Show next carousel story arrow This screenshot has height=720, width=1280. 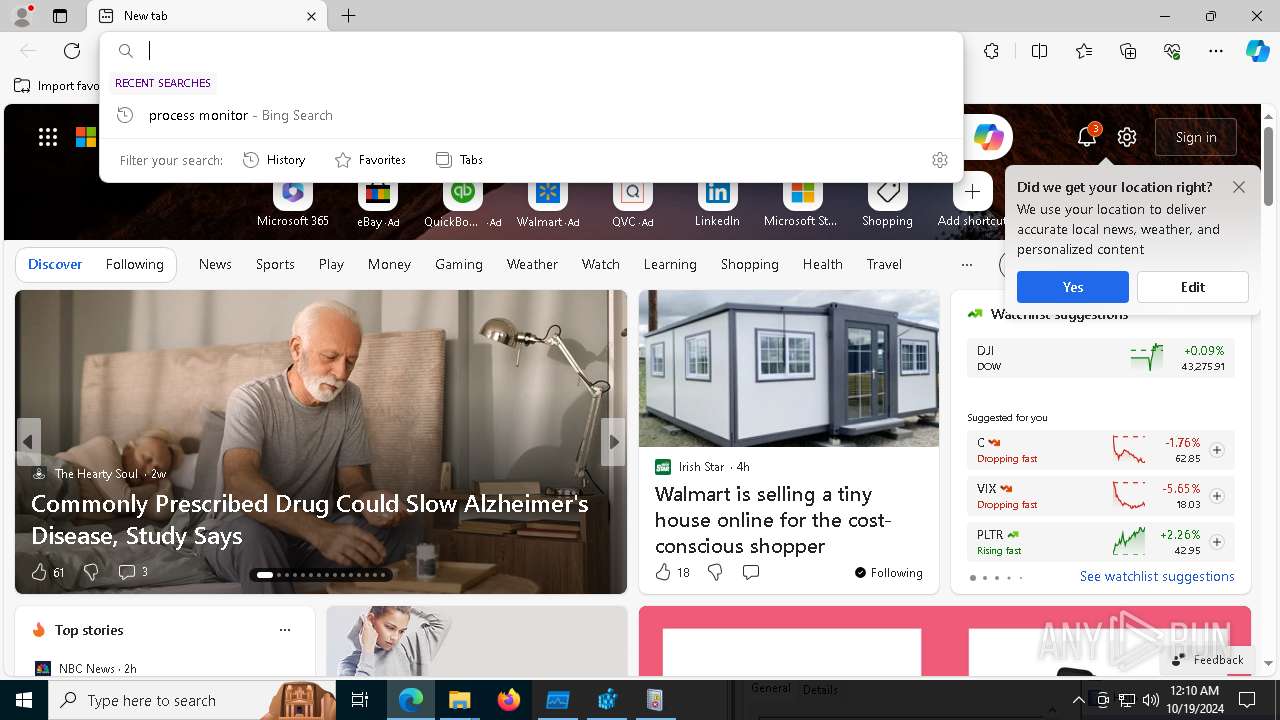point(613,442)
